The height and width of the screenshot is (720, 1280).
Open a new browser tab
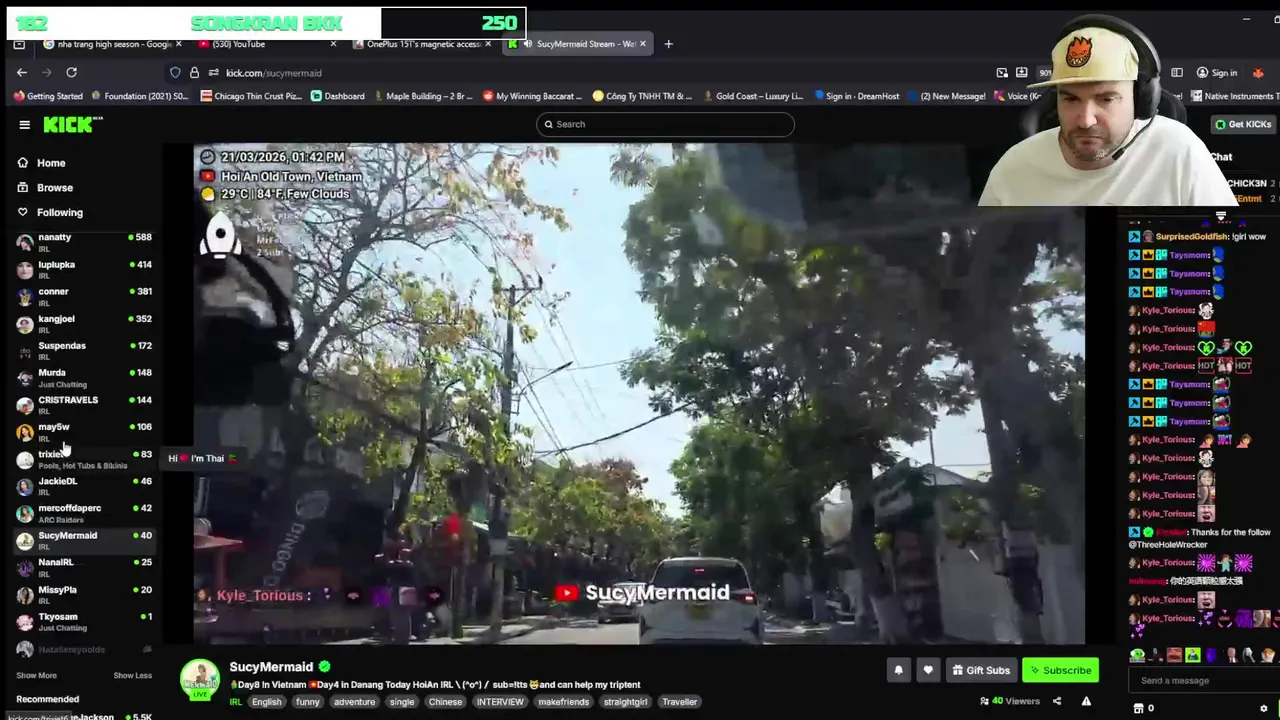coord(668,44)
